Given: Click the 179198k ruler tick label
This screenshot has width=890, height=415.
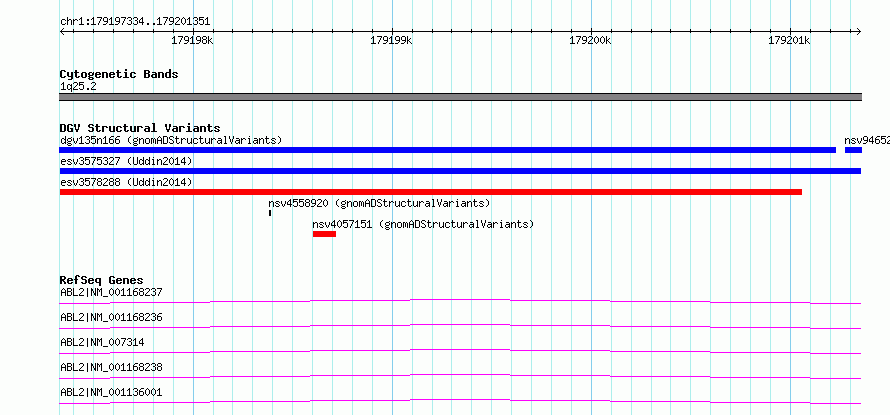Looking at the screenshot, I should tap(192, 40).
